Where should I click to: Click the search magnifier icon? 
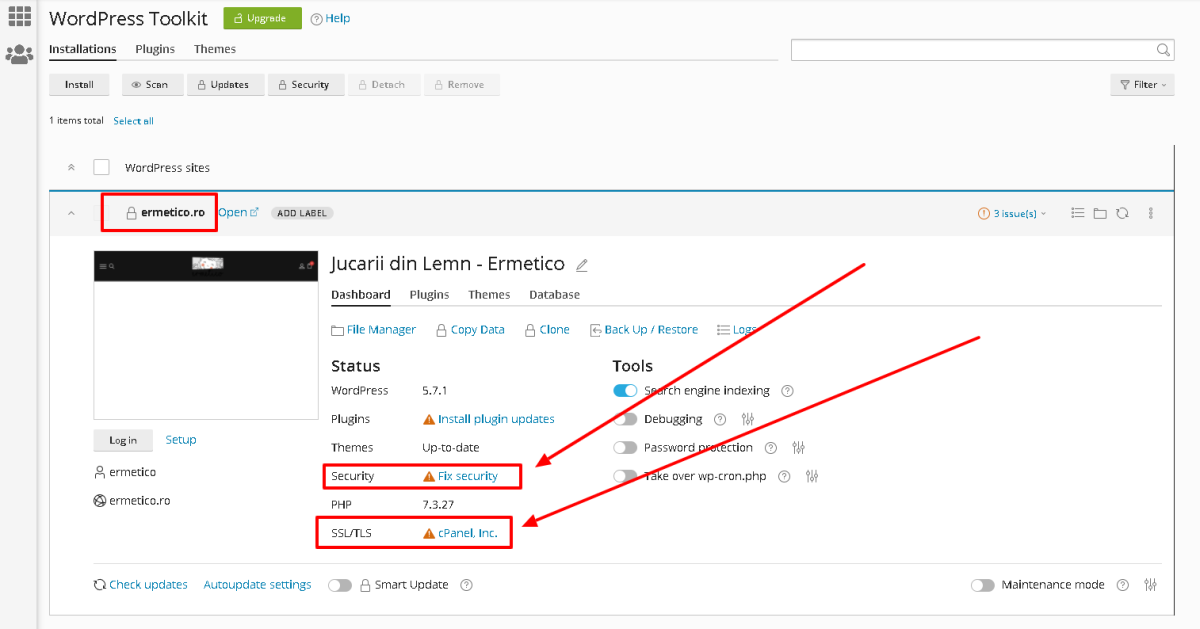point(1164,49)
